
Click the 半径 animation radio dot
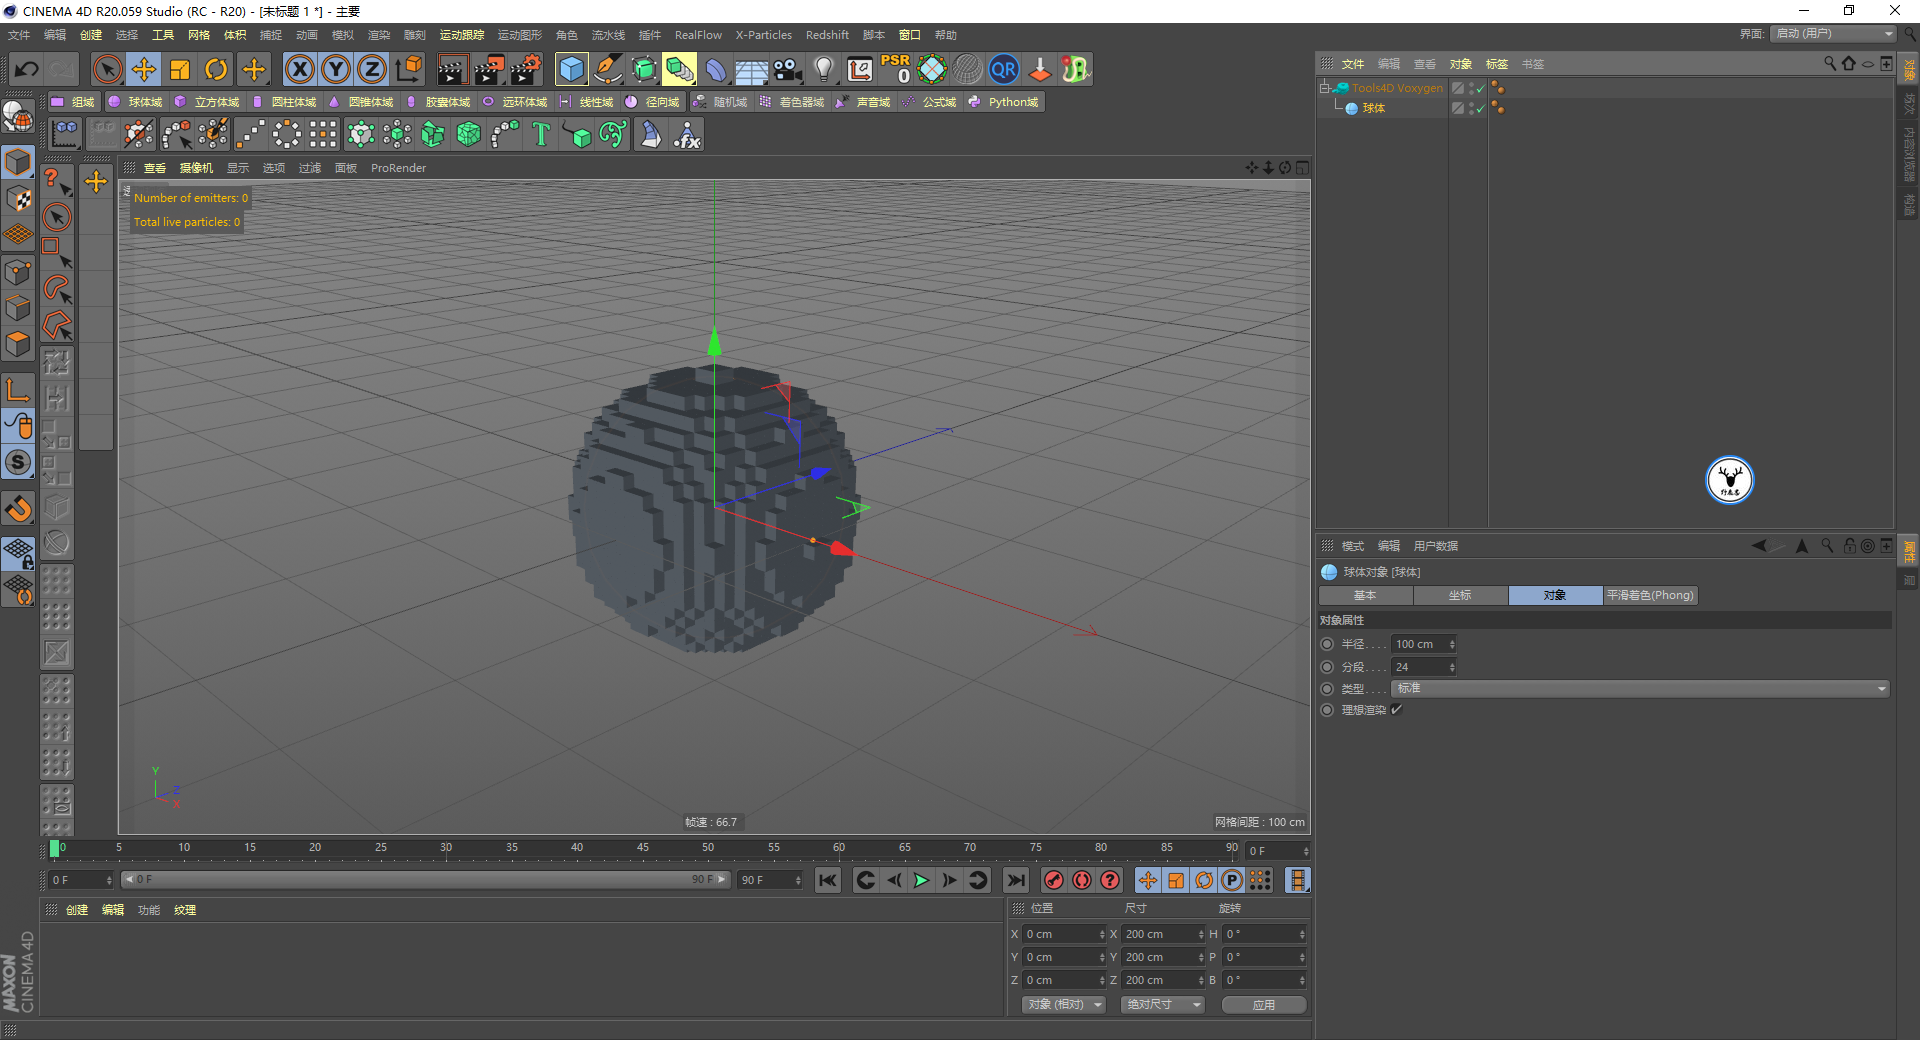(x=1327, y=644)
